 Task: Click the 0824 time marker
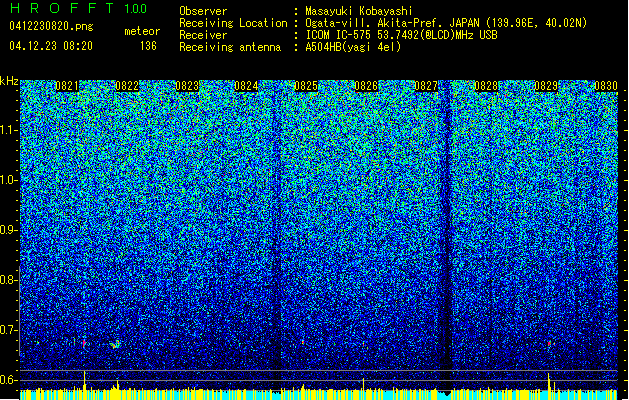(246, 86)
